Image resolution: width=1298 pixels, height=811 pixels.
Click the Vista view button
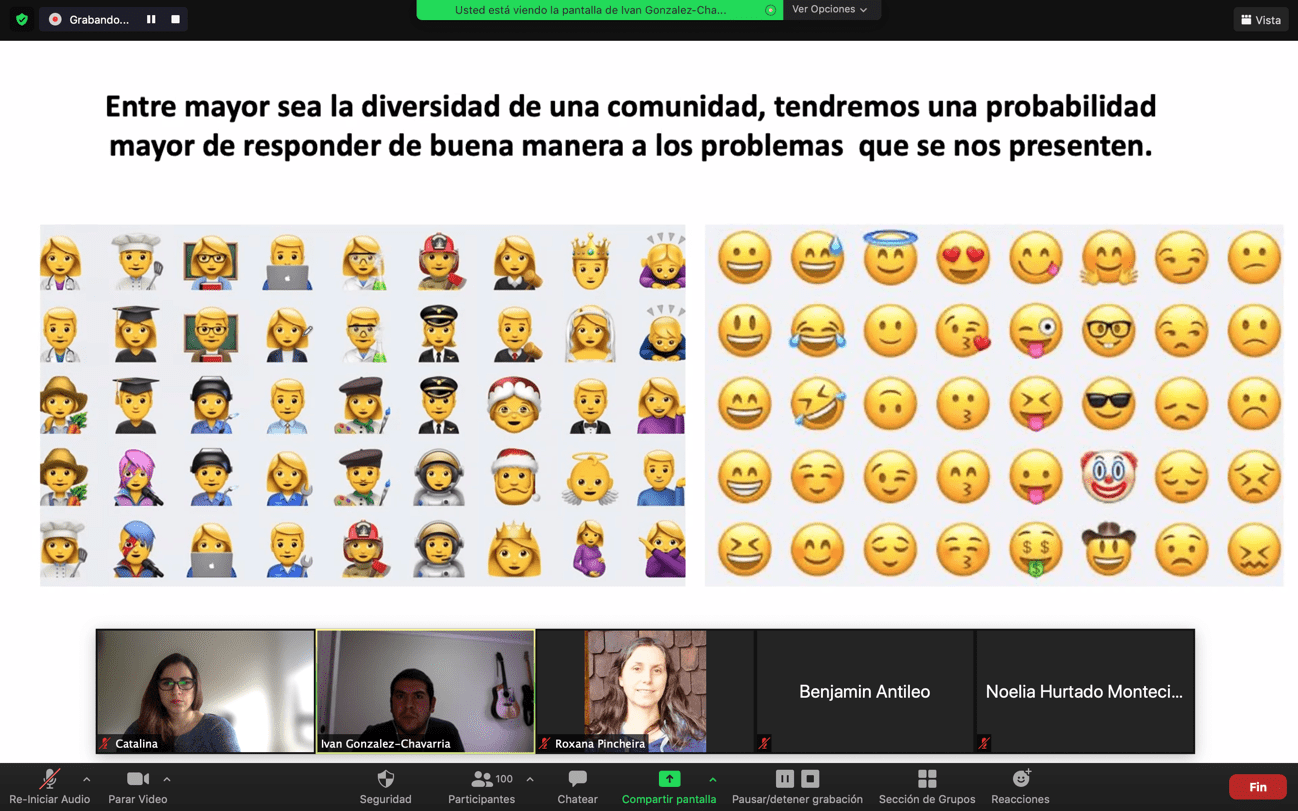click(x=1260, y=20)
